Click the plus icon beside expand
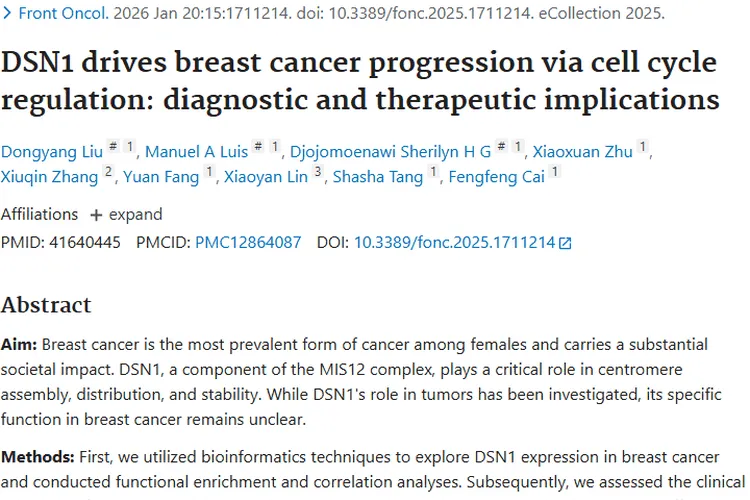Viewport: 750px width, 500px height. [x=96, y=215]
